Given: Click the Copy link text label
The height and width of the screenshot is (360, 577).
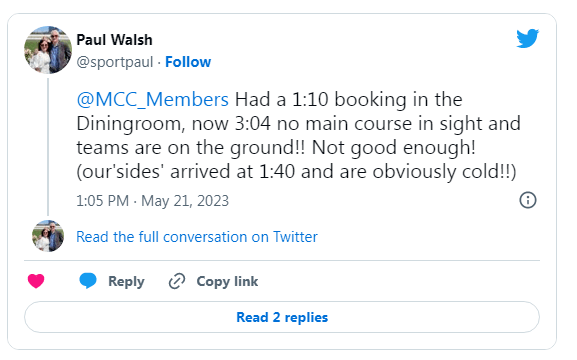Looking at the screenshot, I should tap(227, 281).
